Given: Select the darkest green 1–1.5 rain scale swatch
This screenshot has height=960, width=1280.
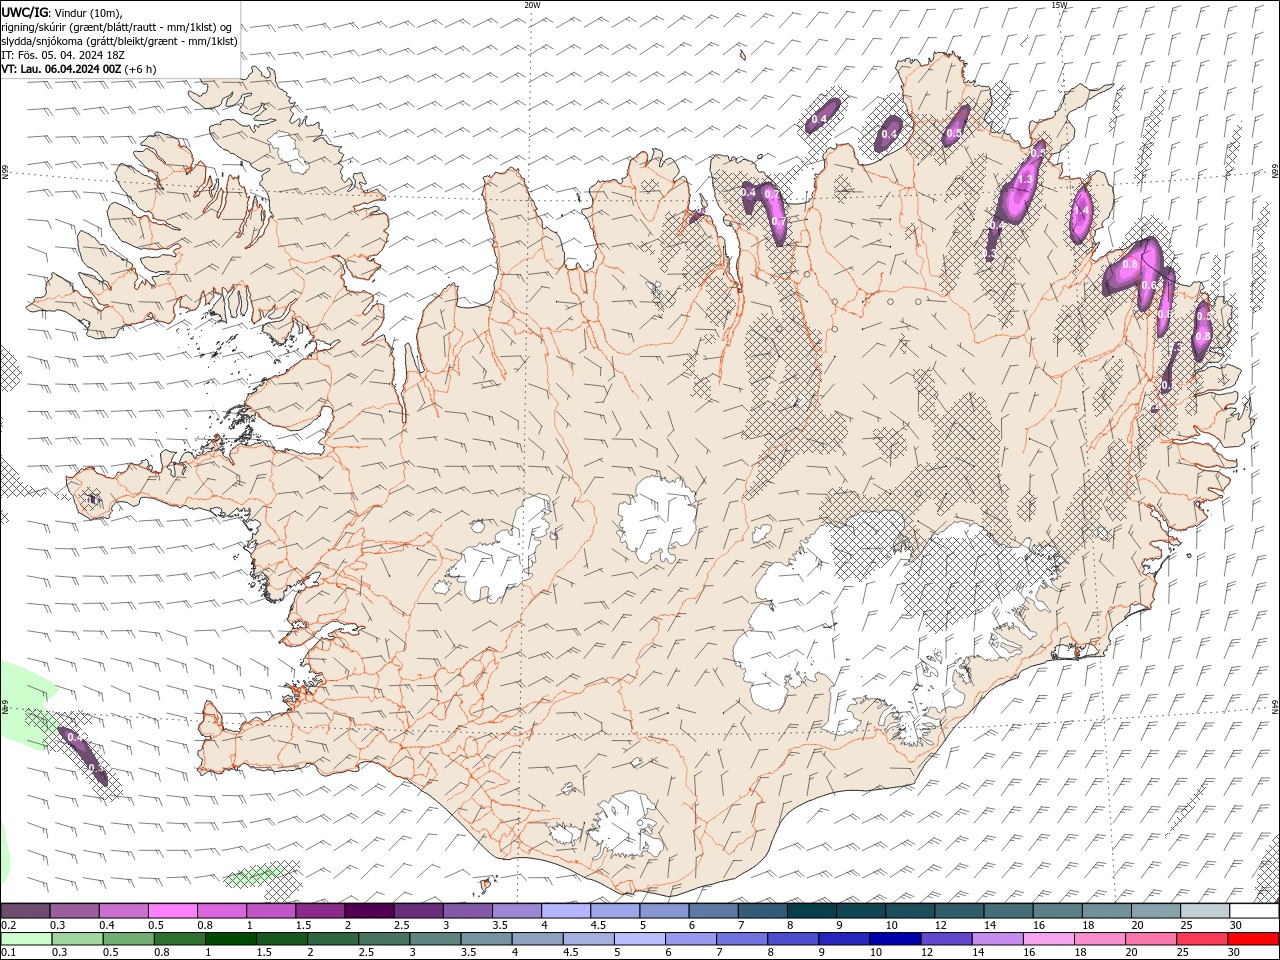Looking at the screenshot, I should [230, 939].
